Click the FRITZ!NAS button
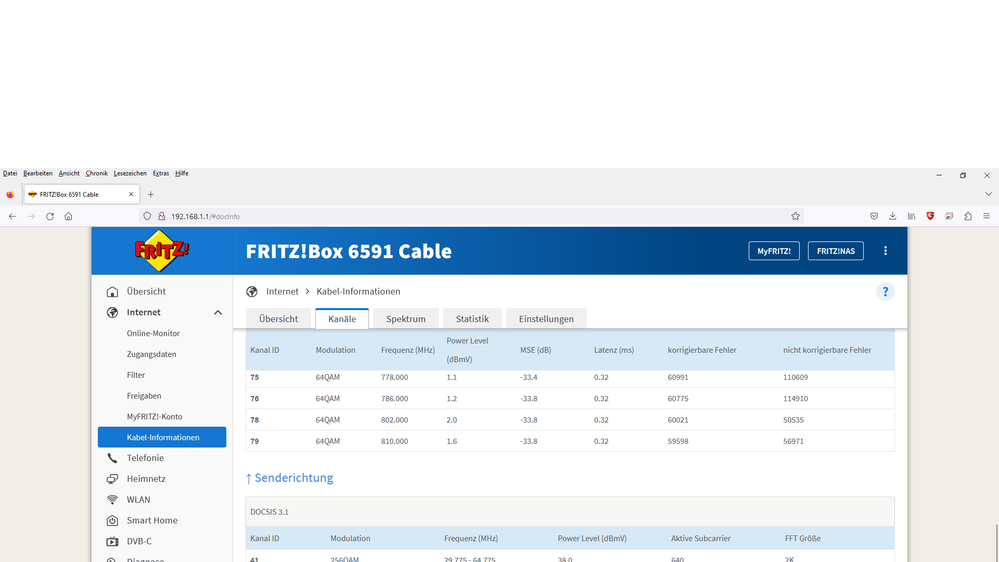The height and width of the screenshot is (562, 999). [x=835, y=251]
